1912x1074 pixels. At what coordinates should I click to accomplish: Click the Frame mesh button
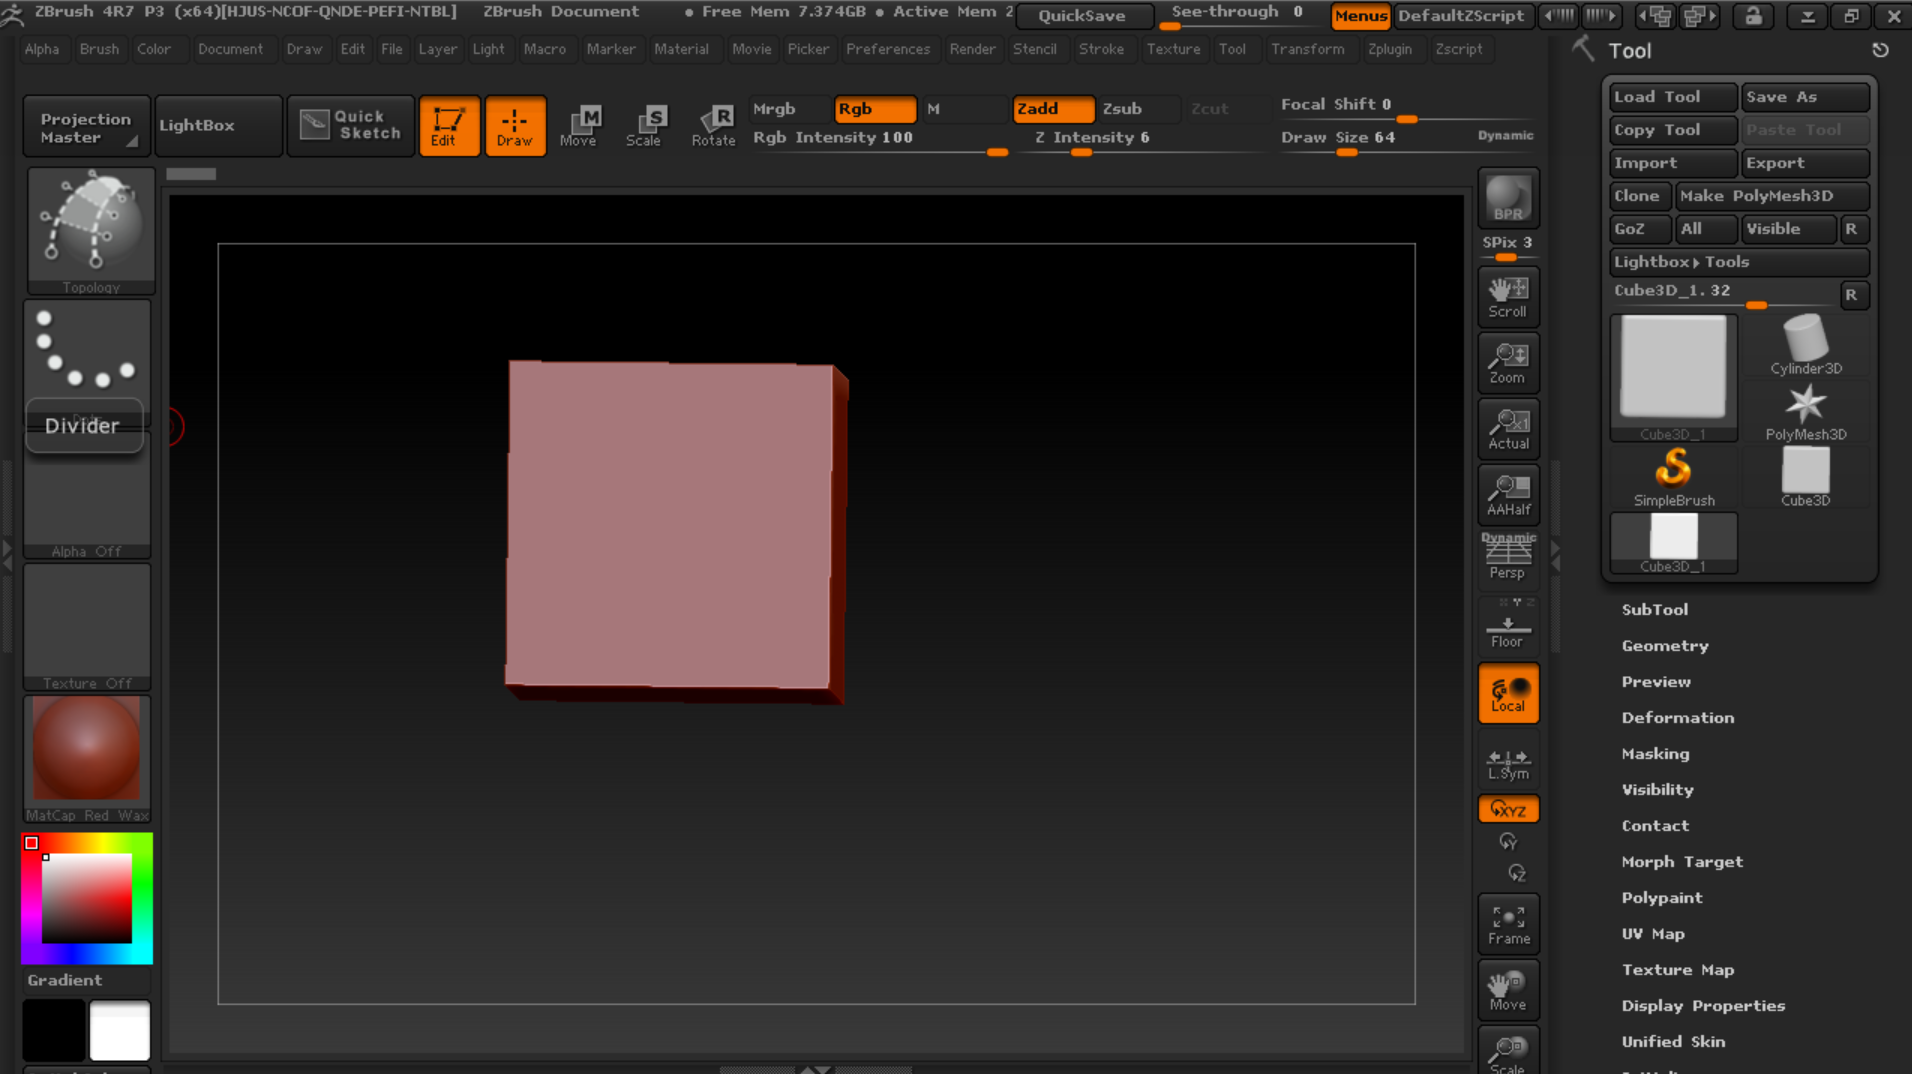[x=1508, y=924]
